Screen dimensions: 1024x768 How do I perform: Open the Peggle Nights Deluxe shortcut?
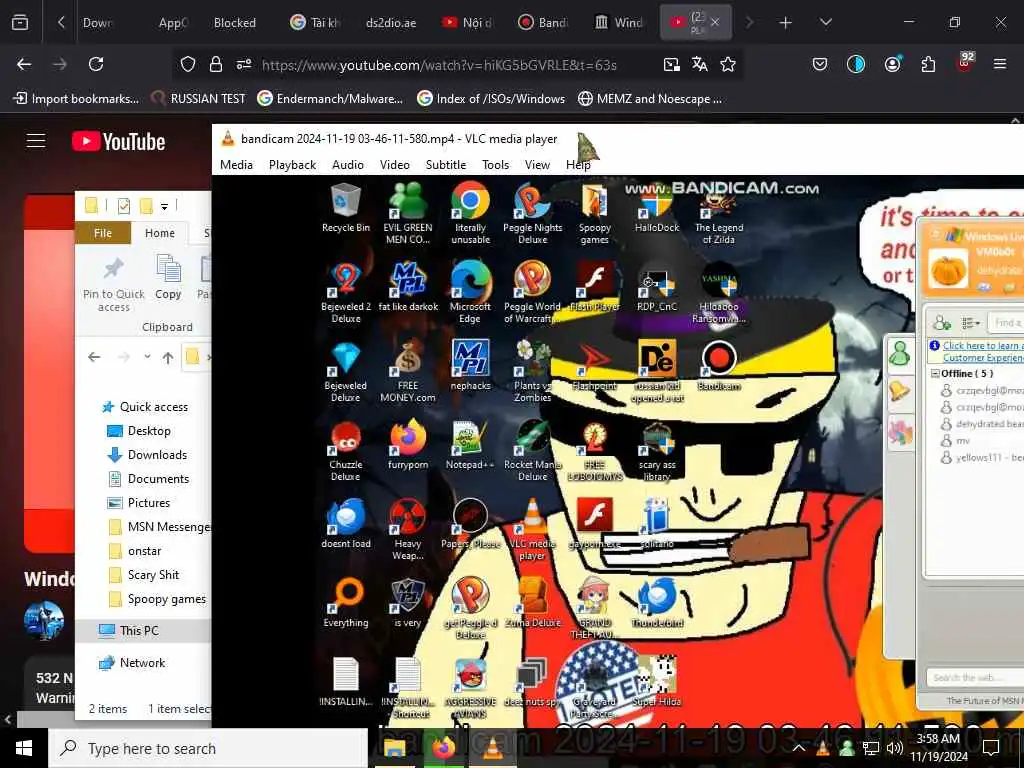click(x=532, y=213)
